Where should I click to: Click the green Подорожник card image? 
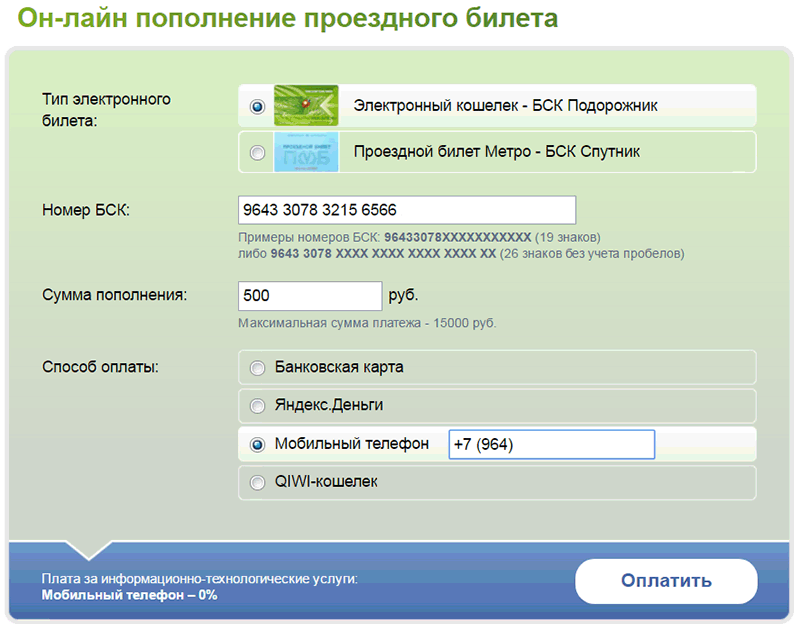(x=306, y=105)
